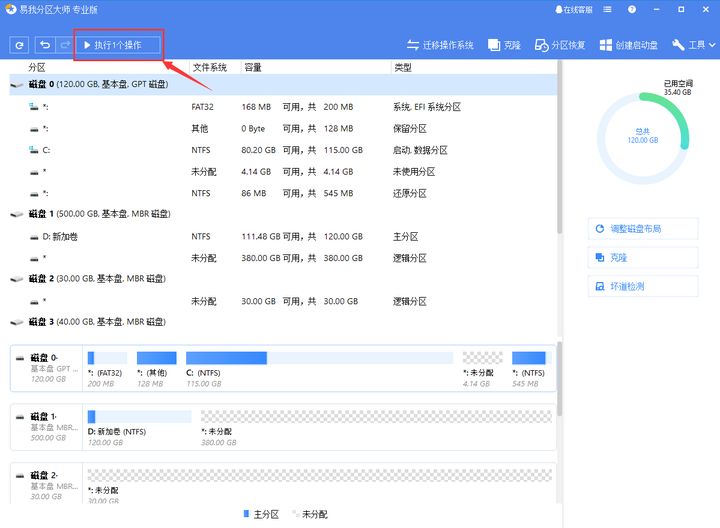Viewport: 720px width, 528px height.
Task: Click the 坏道检测 button
Action: coord(642,286)
